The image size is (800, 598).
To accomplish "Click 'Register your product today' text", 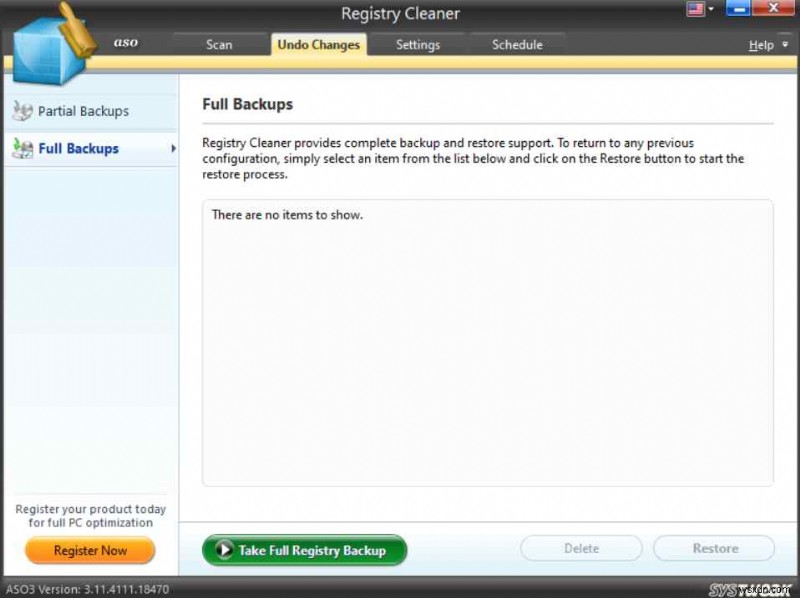I will [x=90, y=509].
